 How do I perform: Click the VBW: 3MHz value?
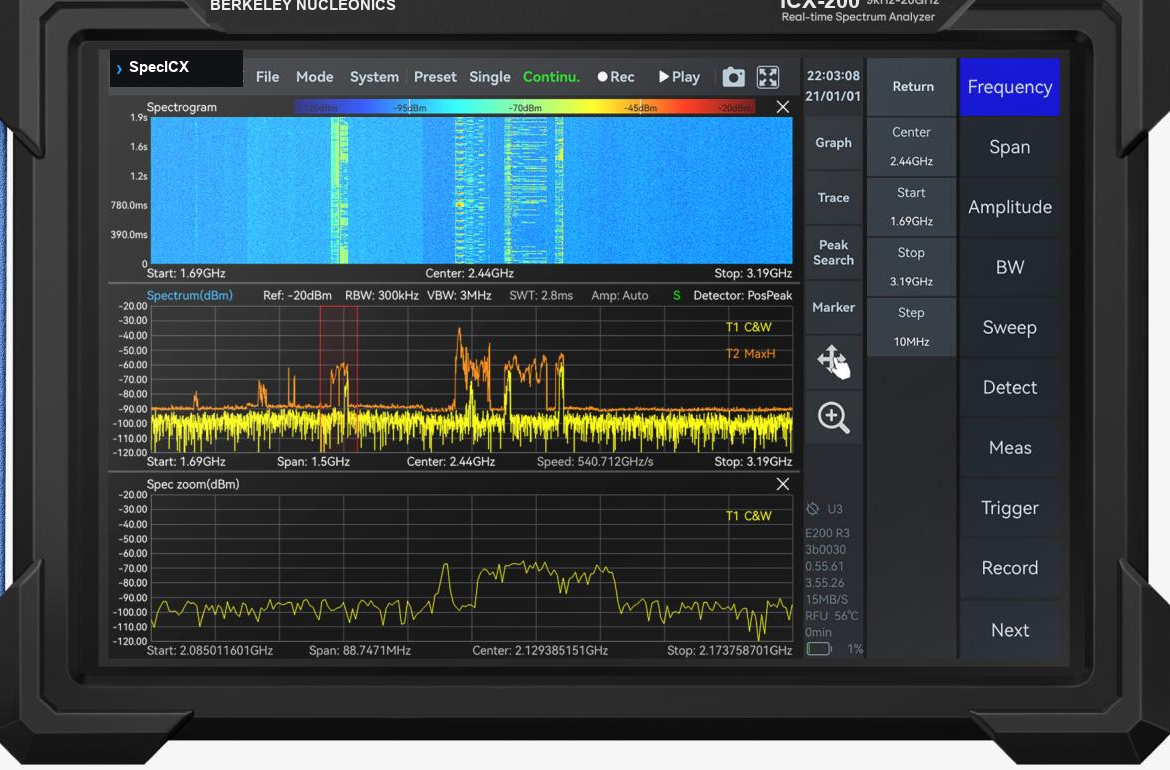(459, 295)
